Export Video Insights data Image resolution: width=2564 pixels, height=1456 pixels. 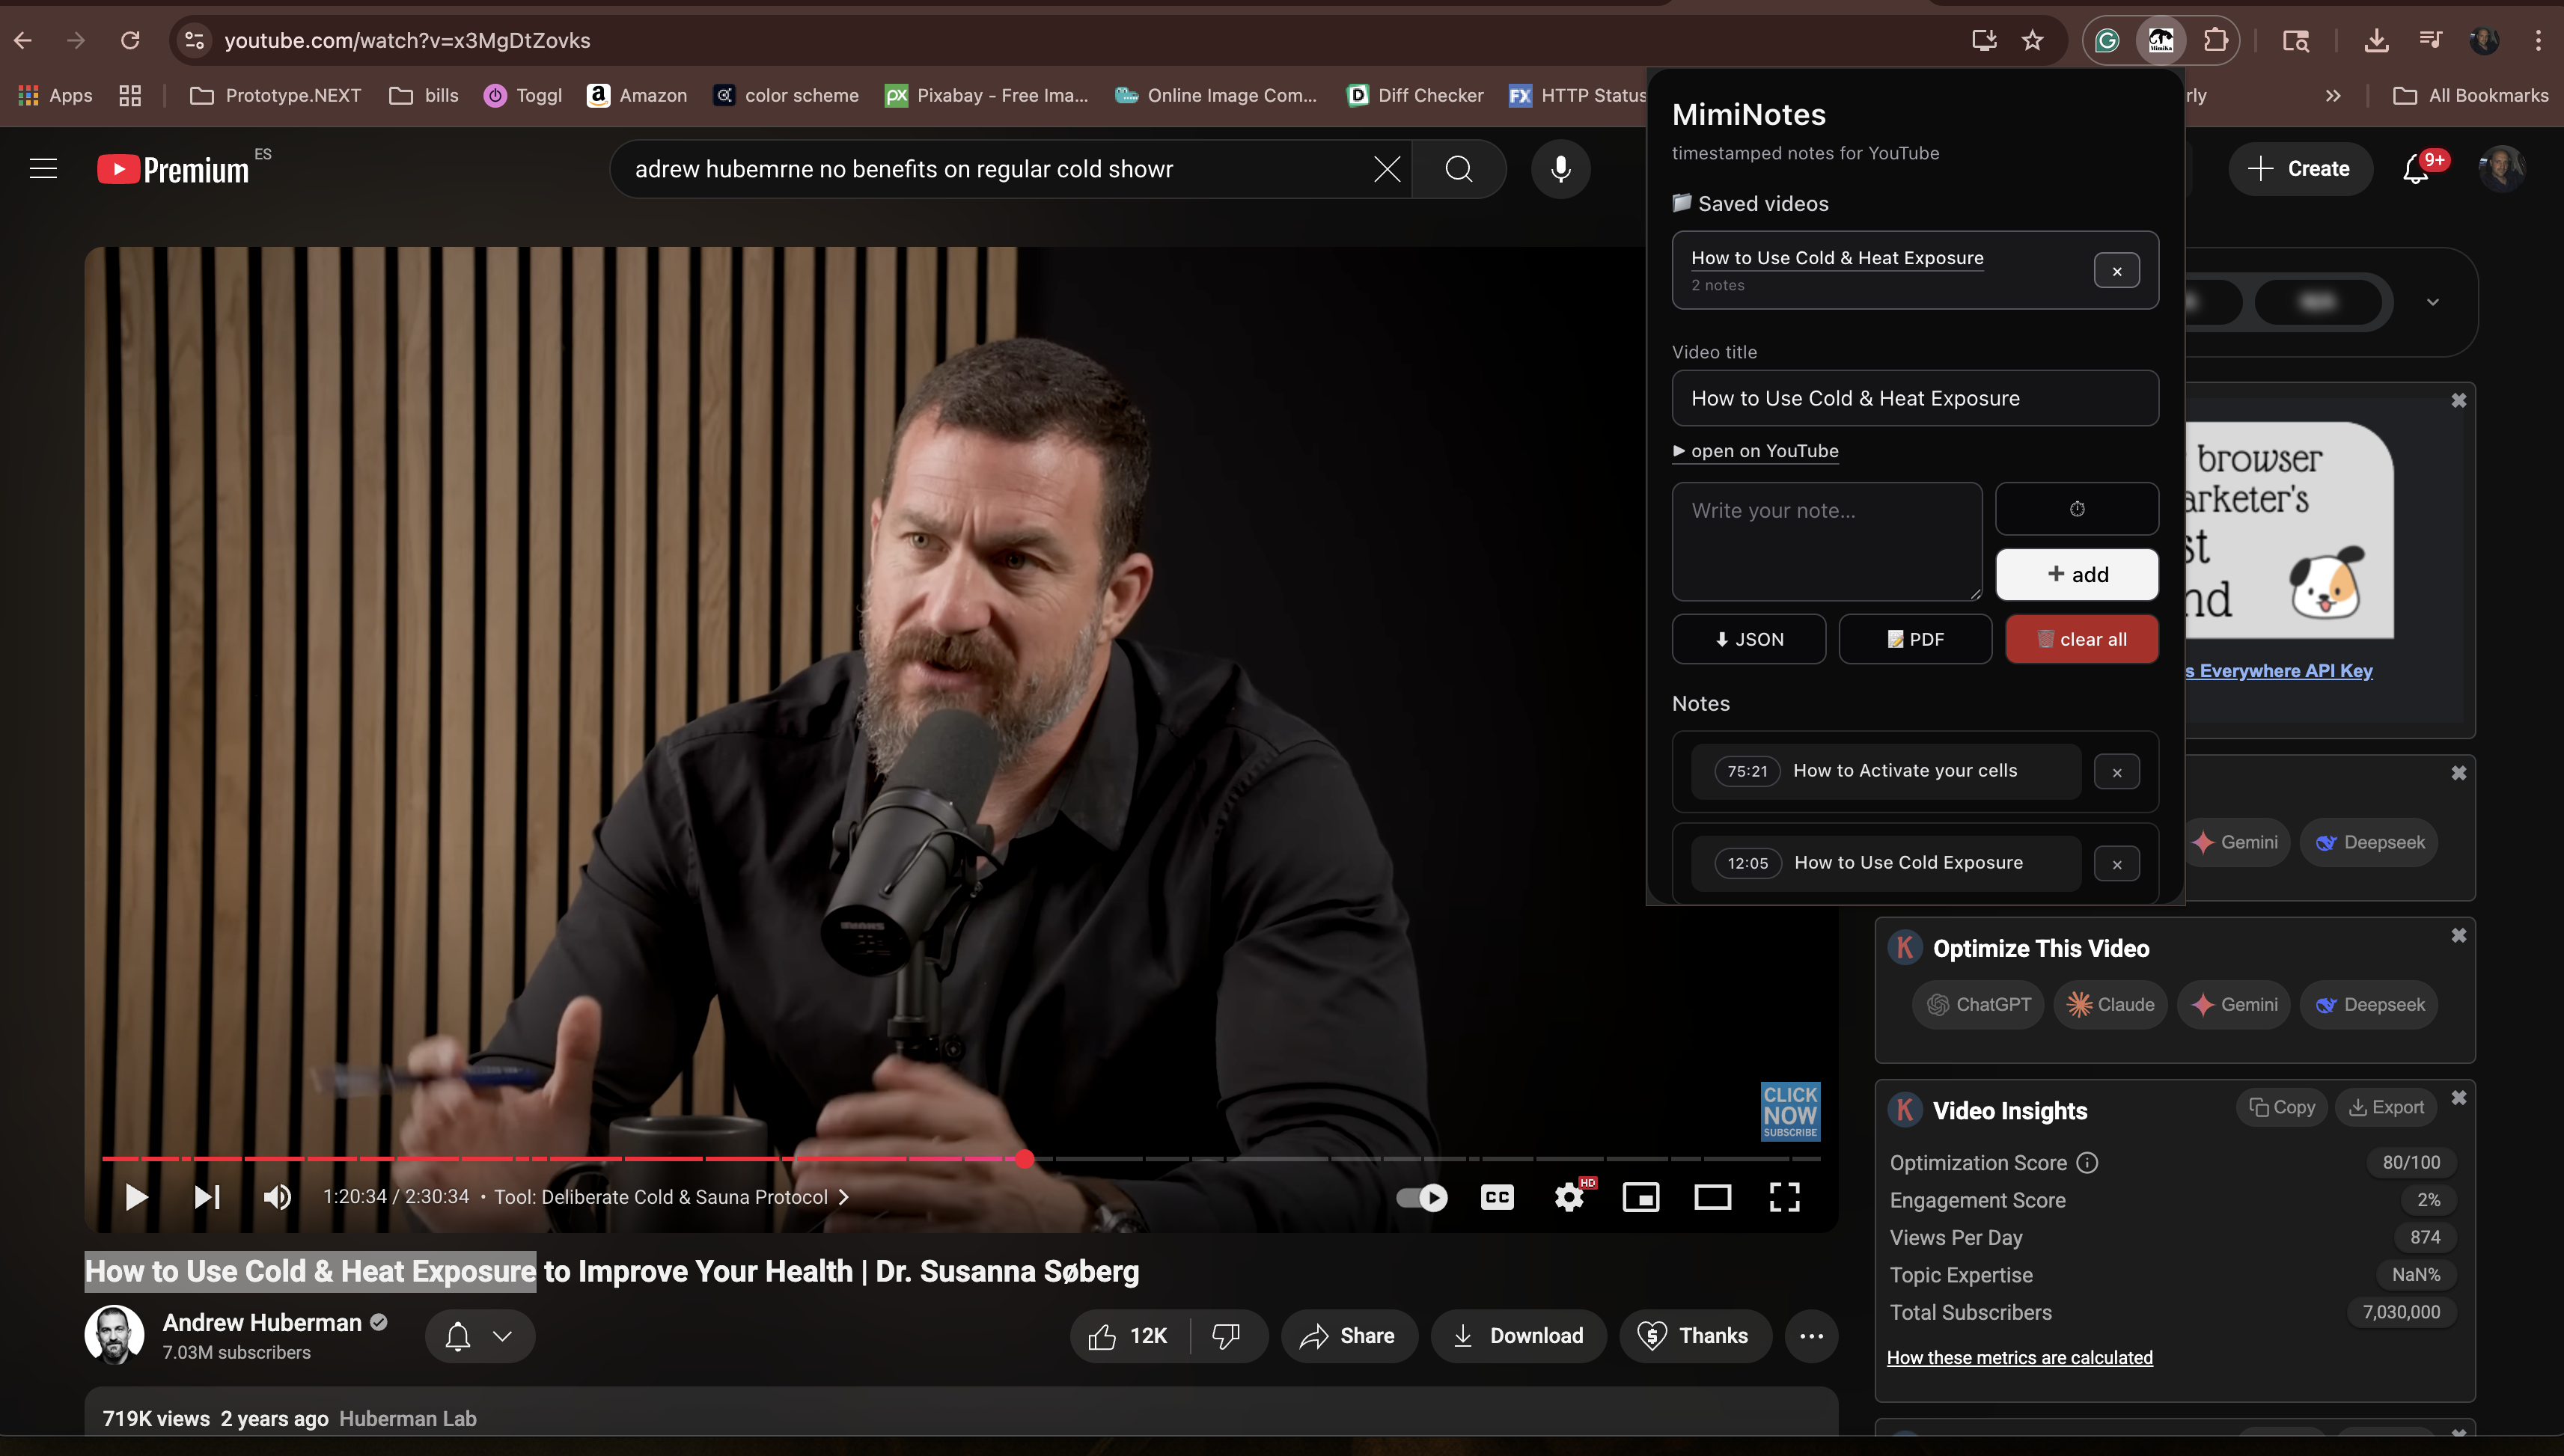2386,1107
